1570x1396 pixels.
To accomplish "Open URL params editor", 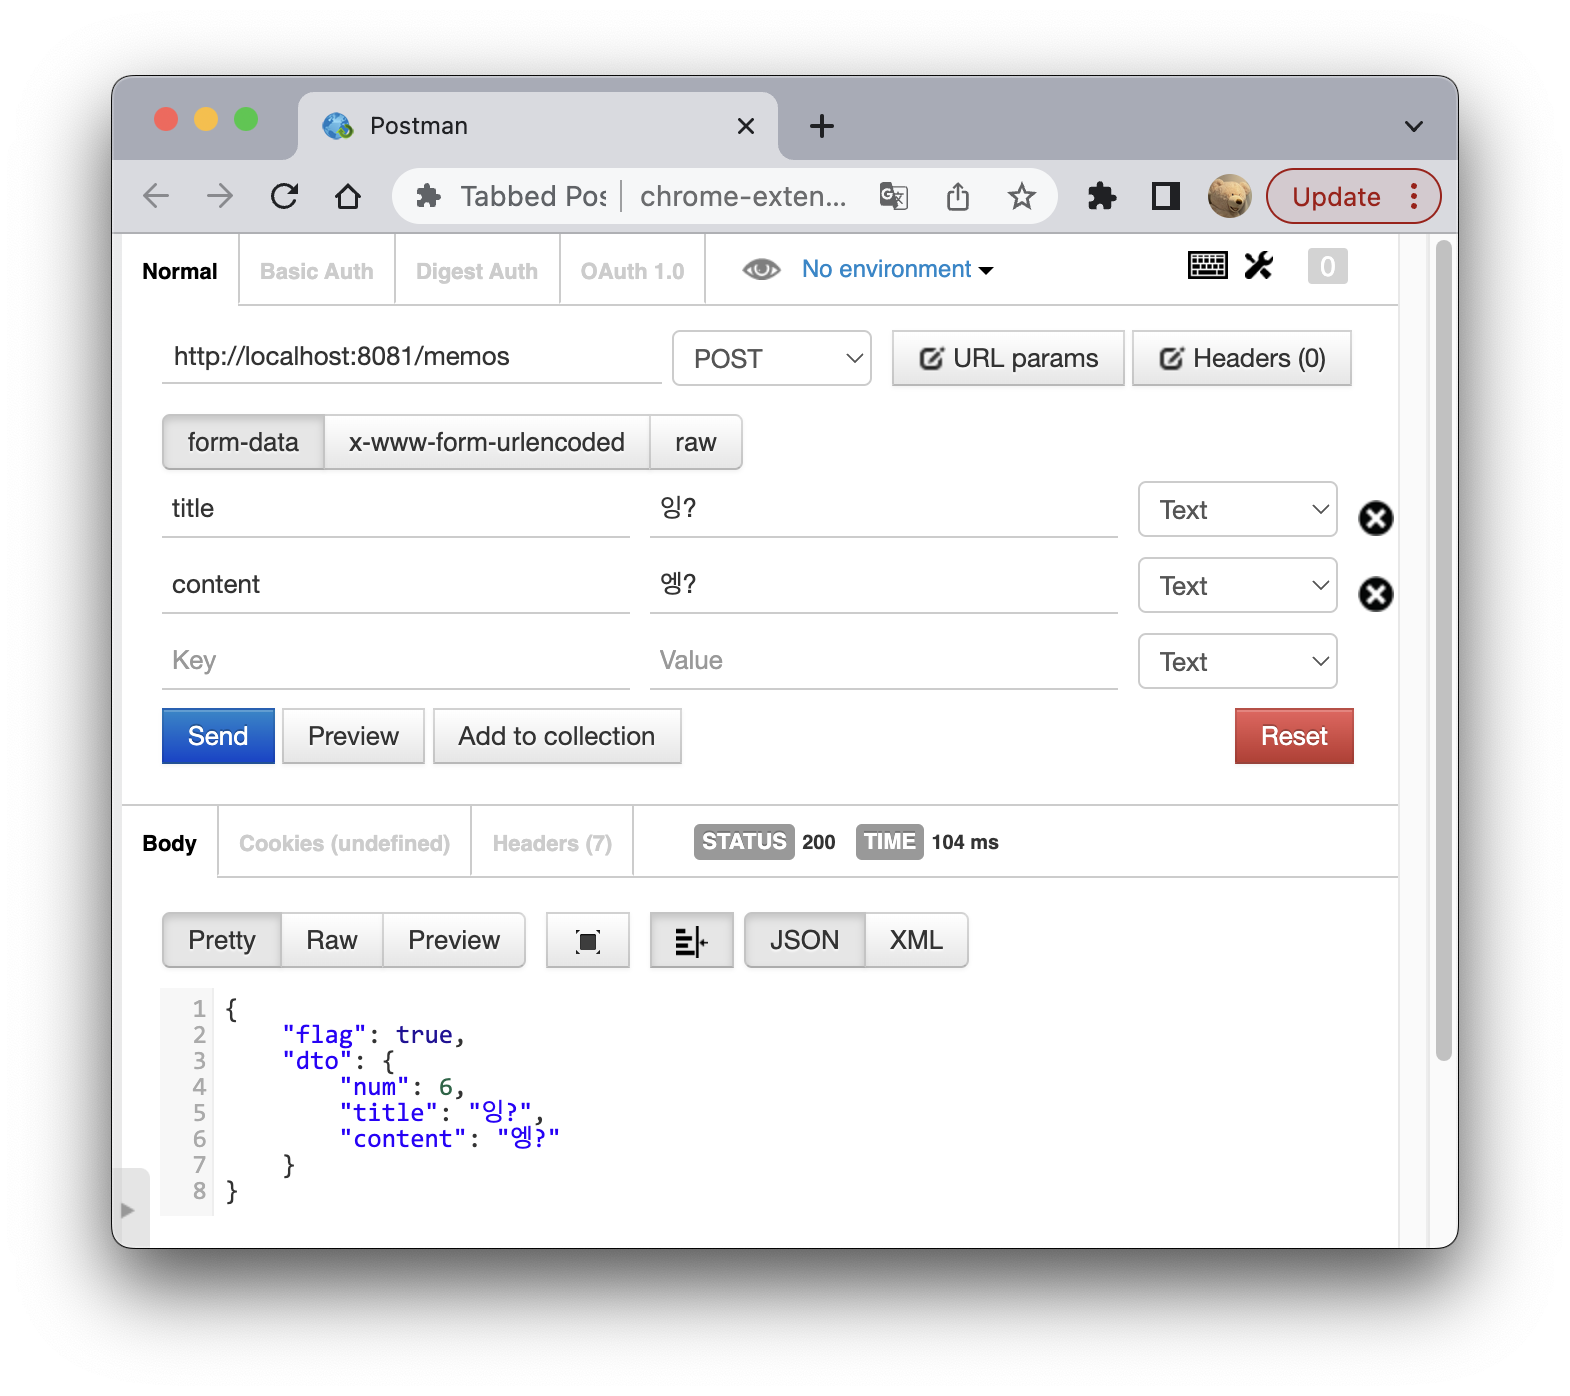I will coord(1008,358).
